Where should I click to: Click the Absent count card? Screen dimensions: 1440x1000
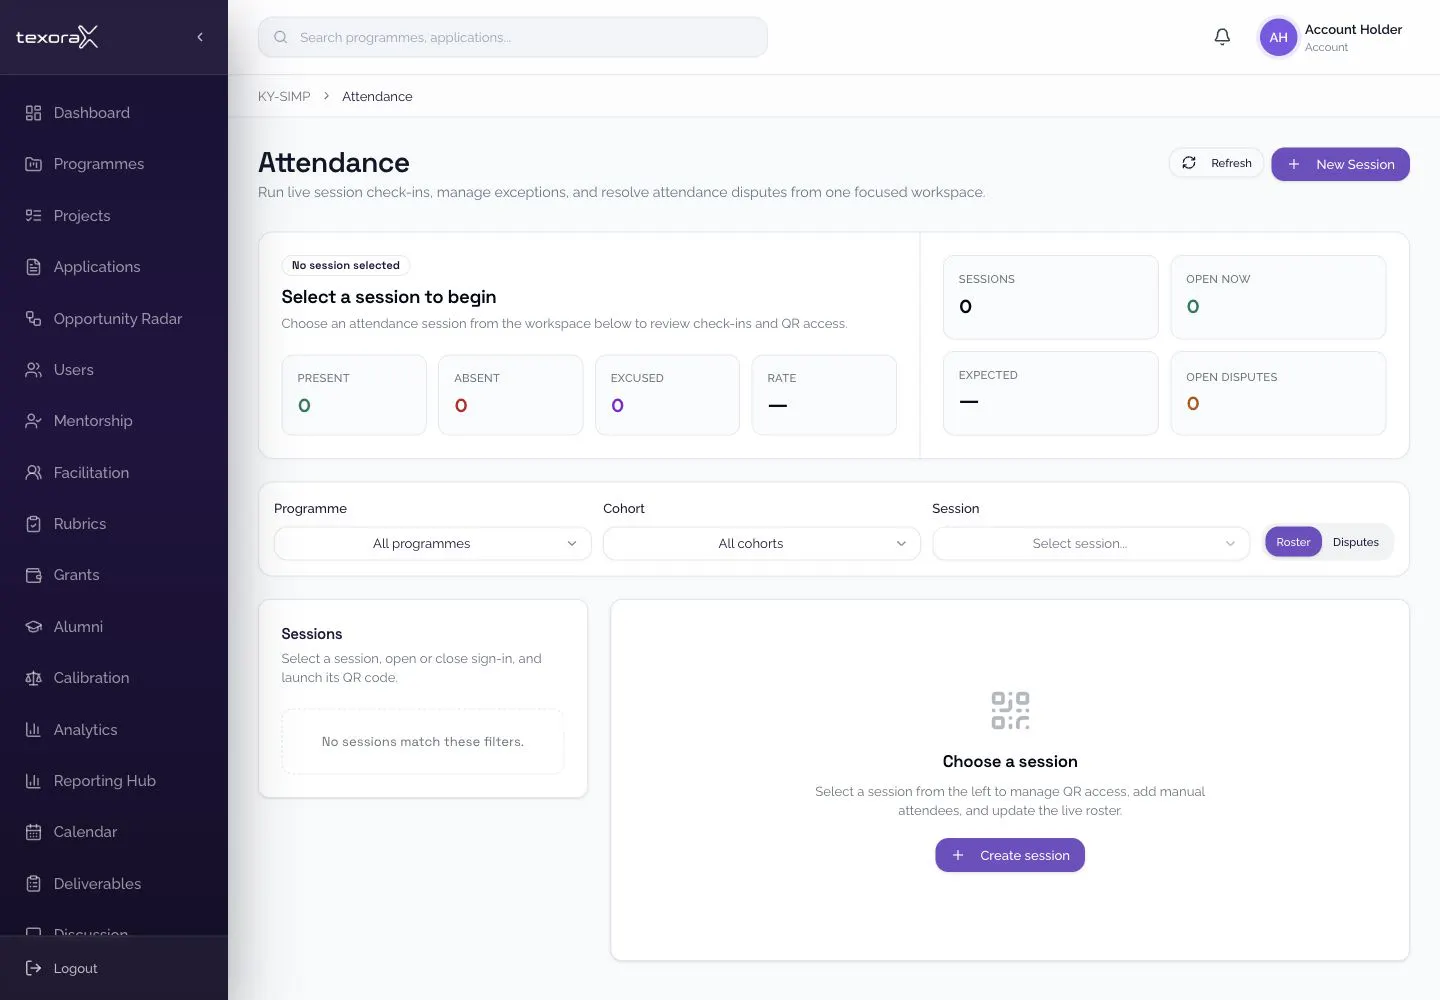coord(511,395)
